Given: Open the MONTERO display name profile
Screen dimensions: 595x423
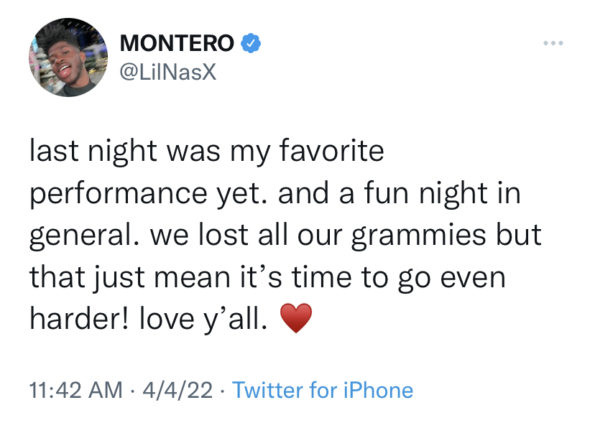Looking at the screenshot, I should point(177,43).
